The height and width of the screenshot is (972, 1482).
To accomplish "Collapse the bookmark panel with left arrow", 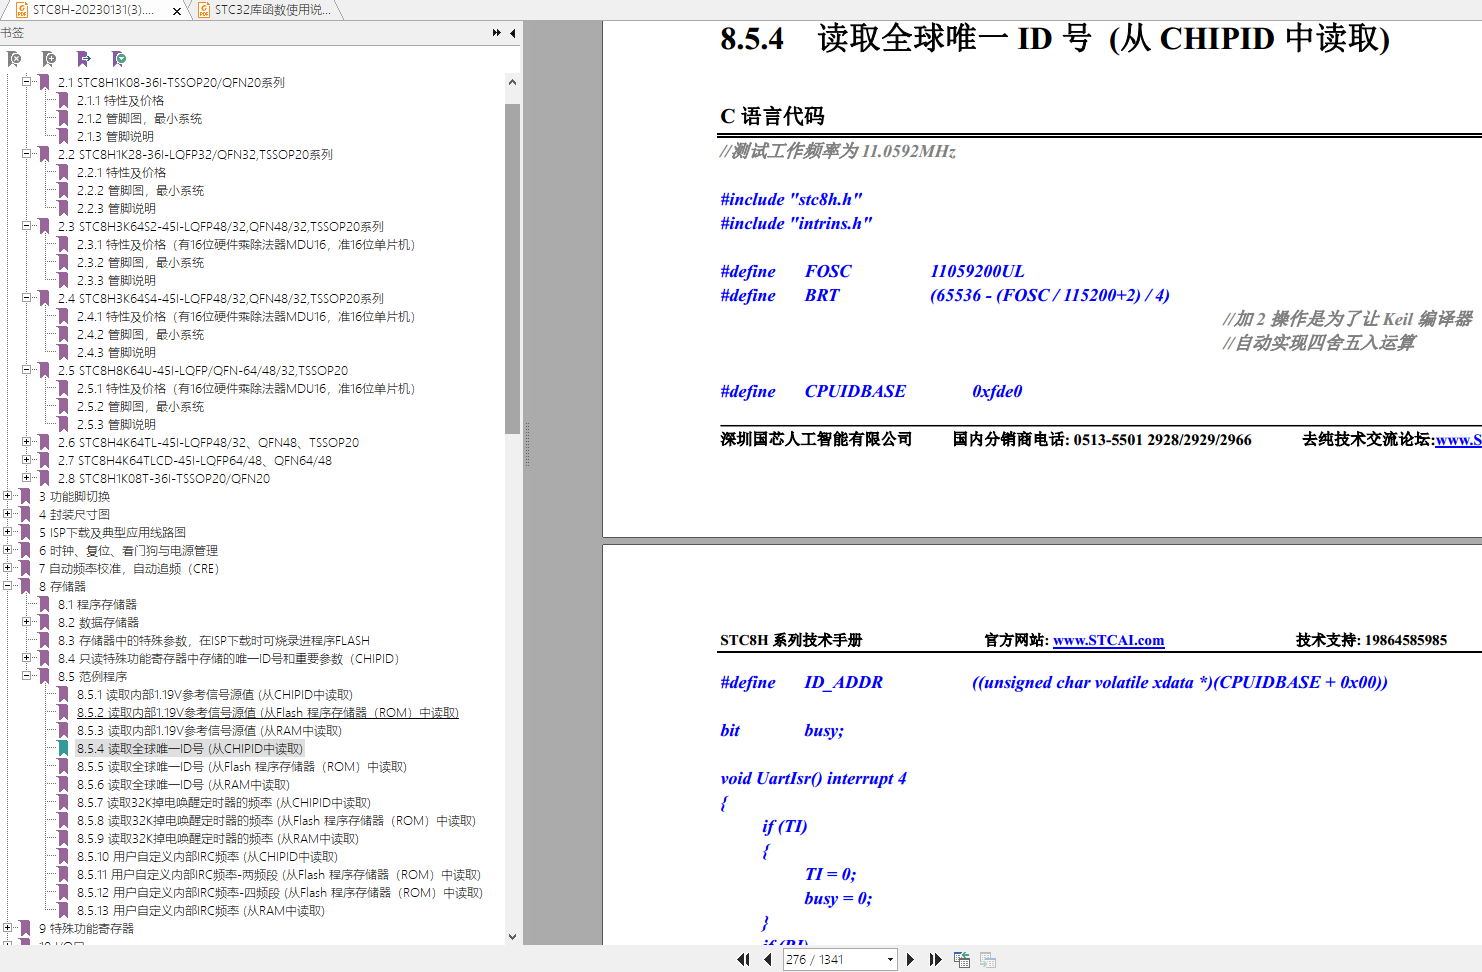I will pos(513,33).
